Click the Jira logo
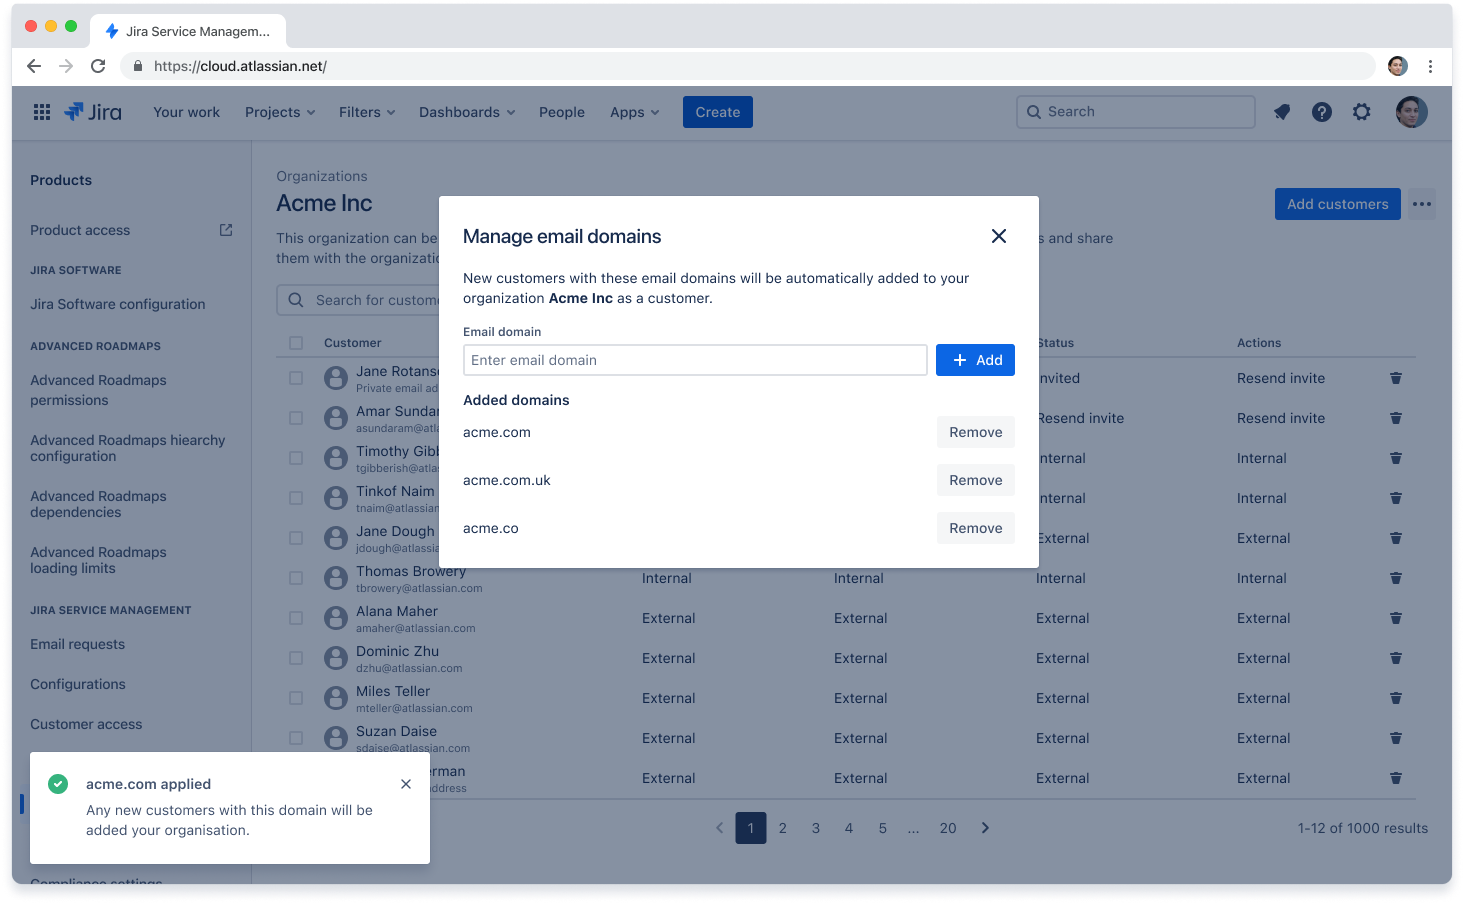The height and width of the screenshot is (904, 1464). (x=93, y=111)
